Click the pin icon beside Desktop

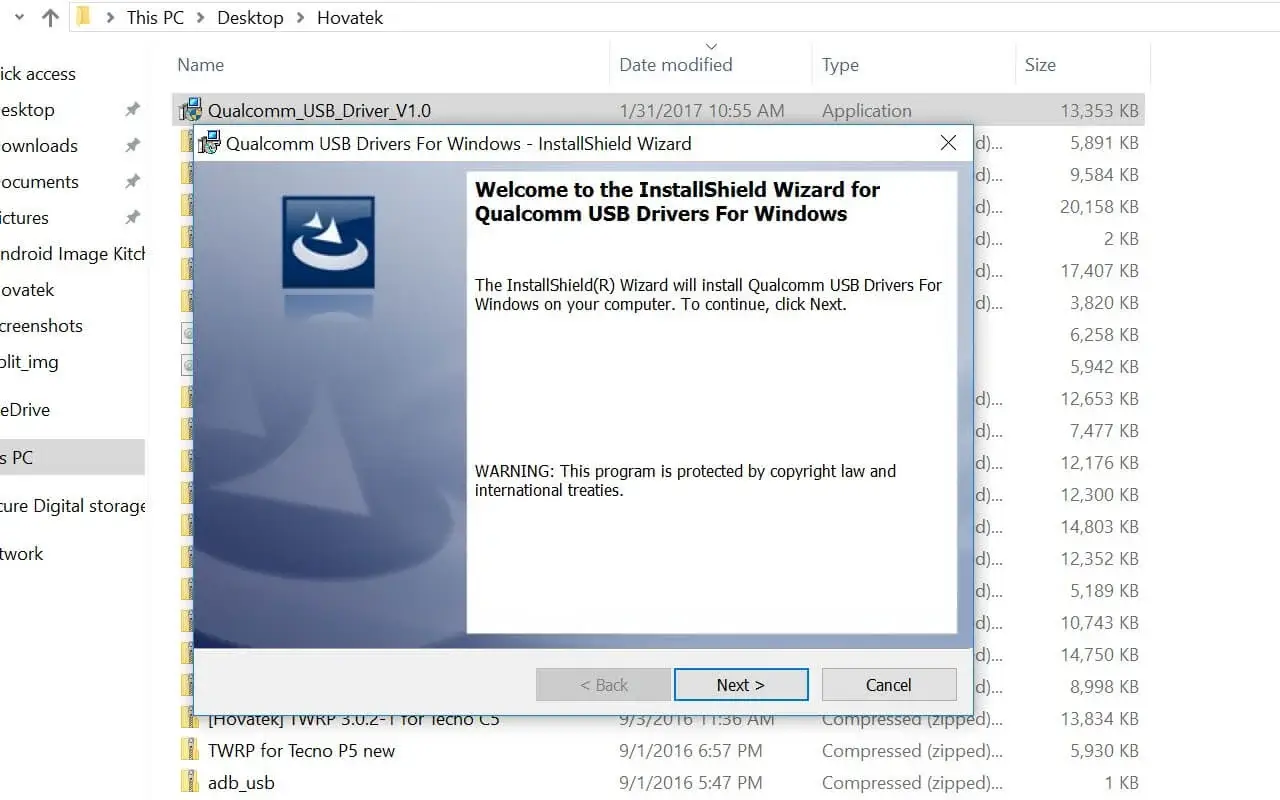[131, 109]
